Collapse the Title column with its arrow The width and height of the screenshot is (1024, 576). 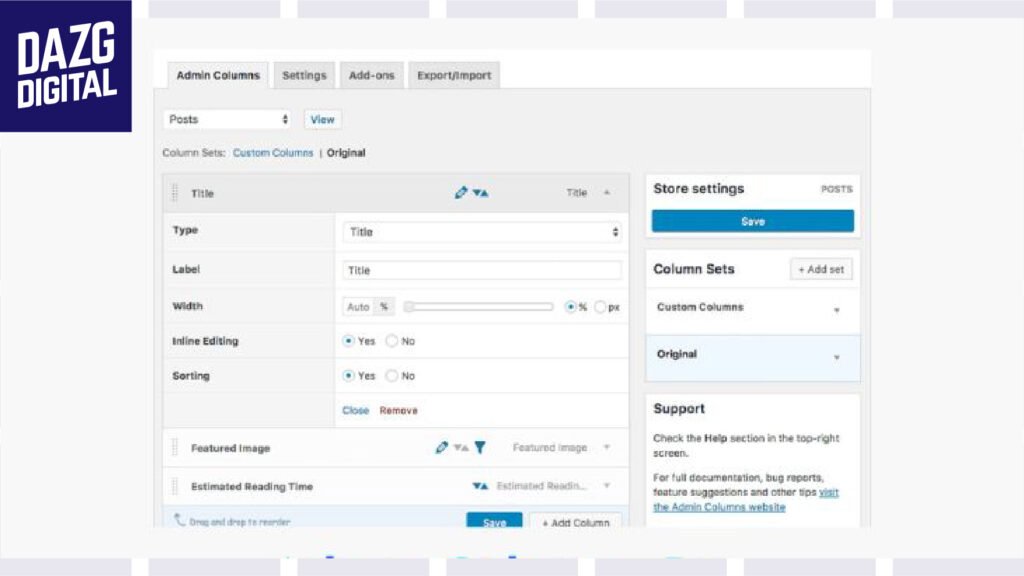[607, 193]
